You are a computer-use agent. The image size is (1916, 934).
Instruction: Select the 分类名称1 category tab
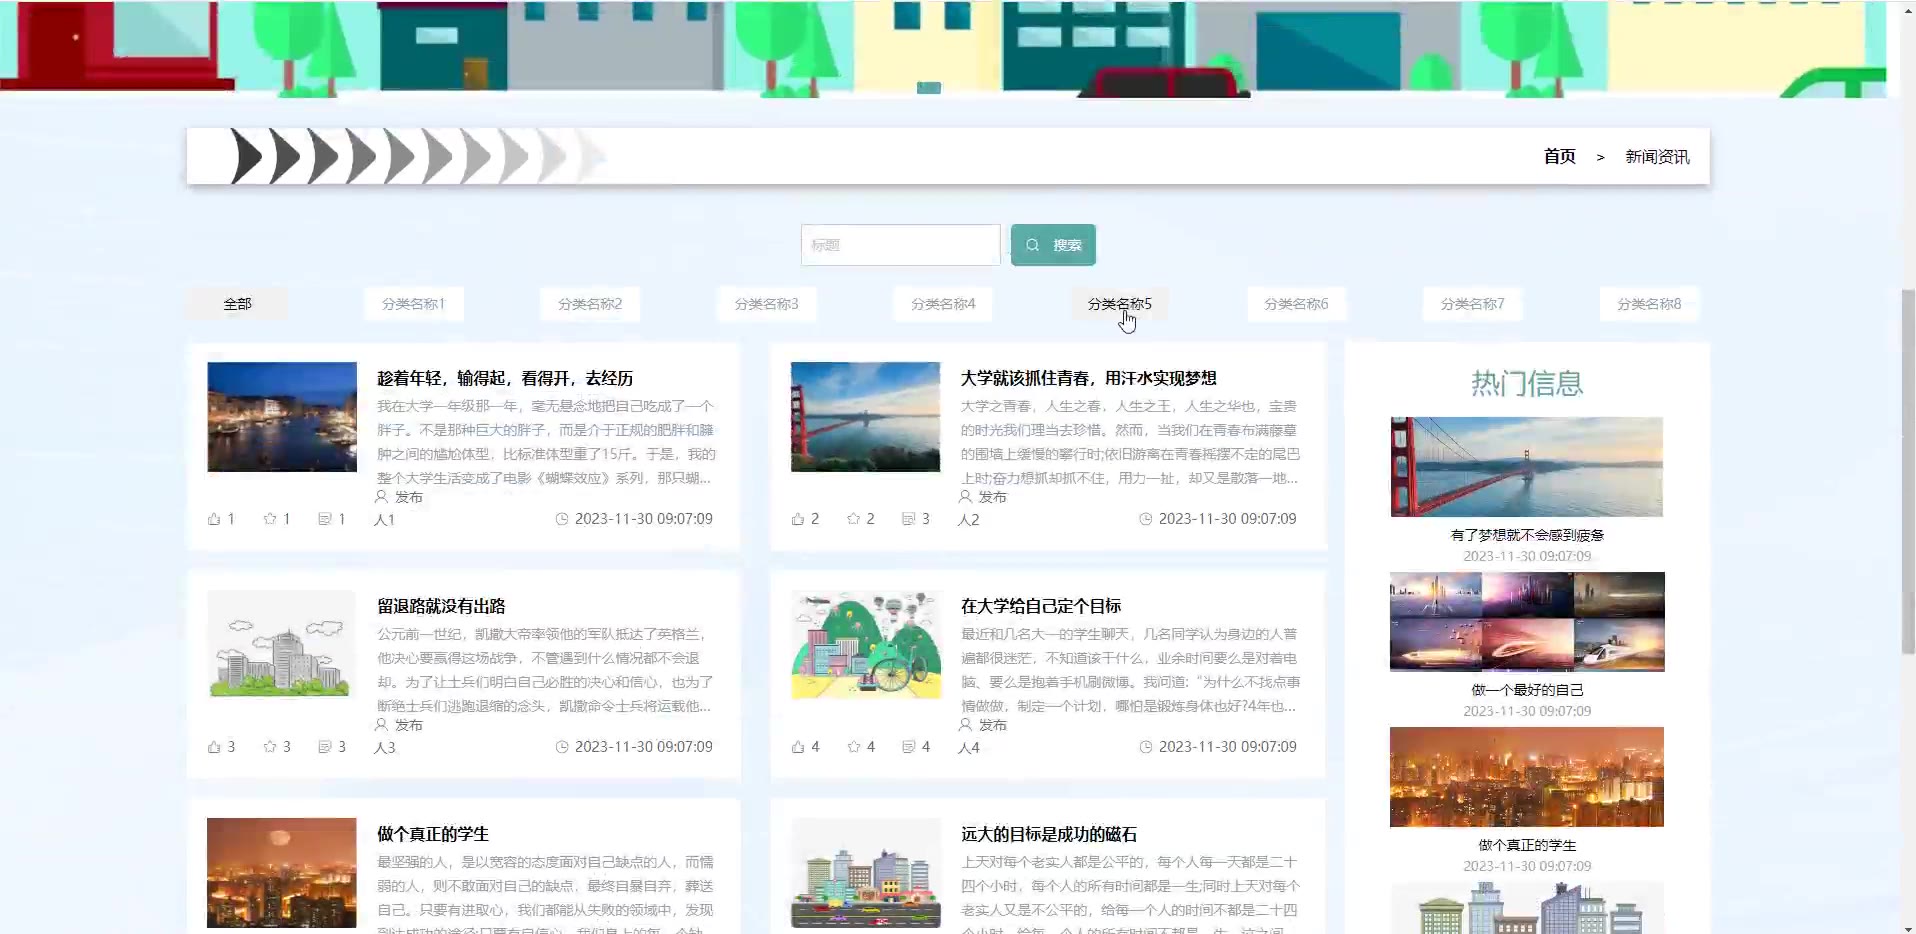click(413, 304)
